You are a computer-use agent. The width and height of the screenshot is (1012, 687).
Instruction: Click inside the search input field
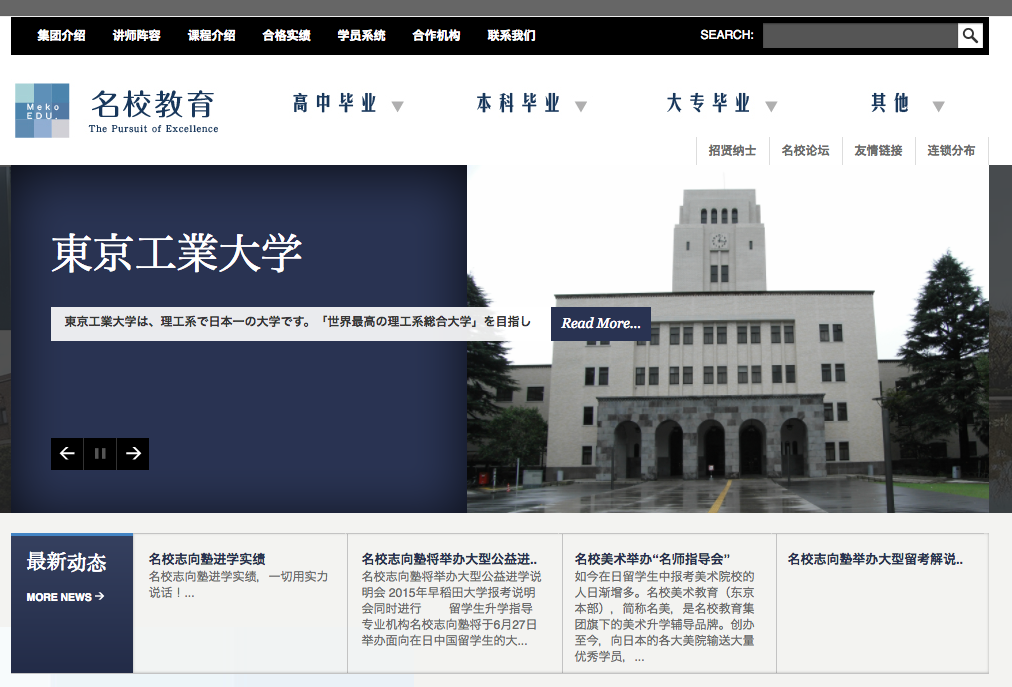pos(858,35)
